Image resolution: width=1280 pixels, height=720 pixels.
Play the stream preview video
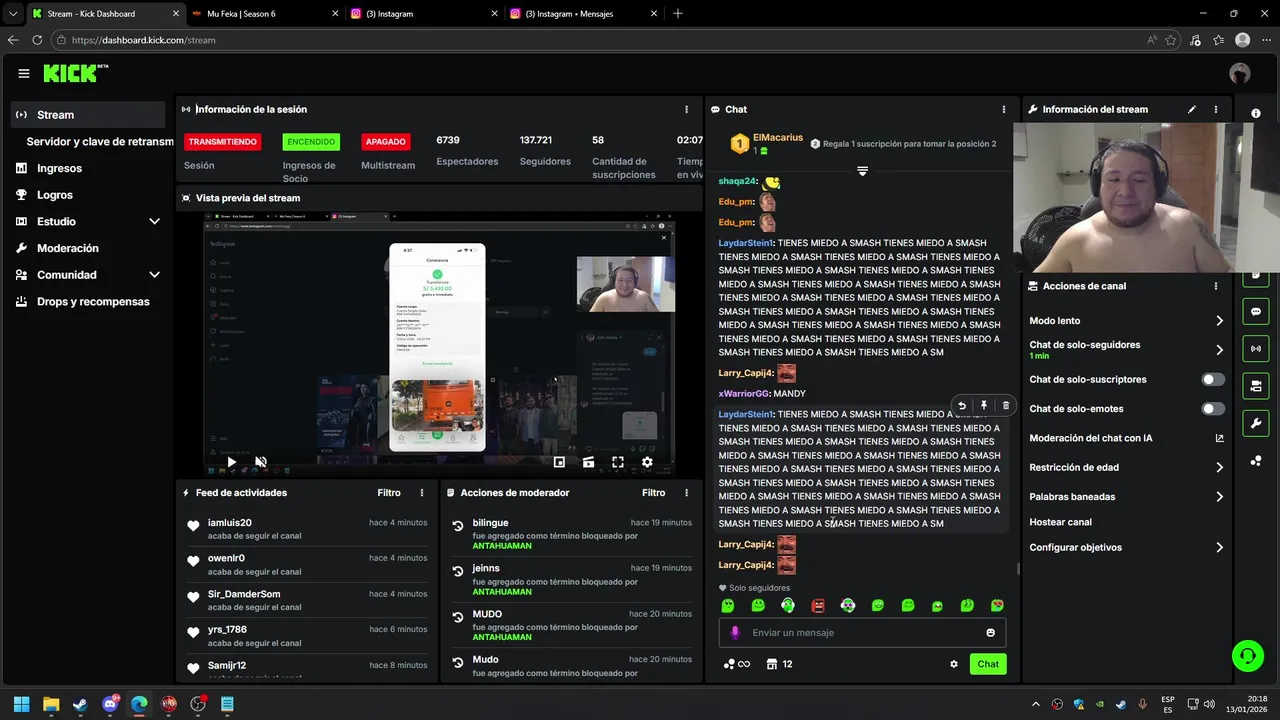pyautogui.click(x=231, y=462)
